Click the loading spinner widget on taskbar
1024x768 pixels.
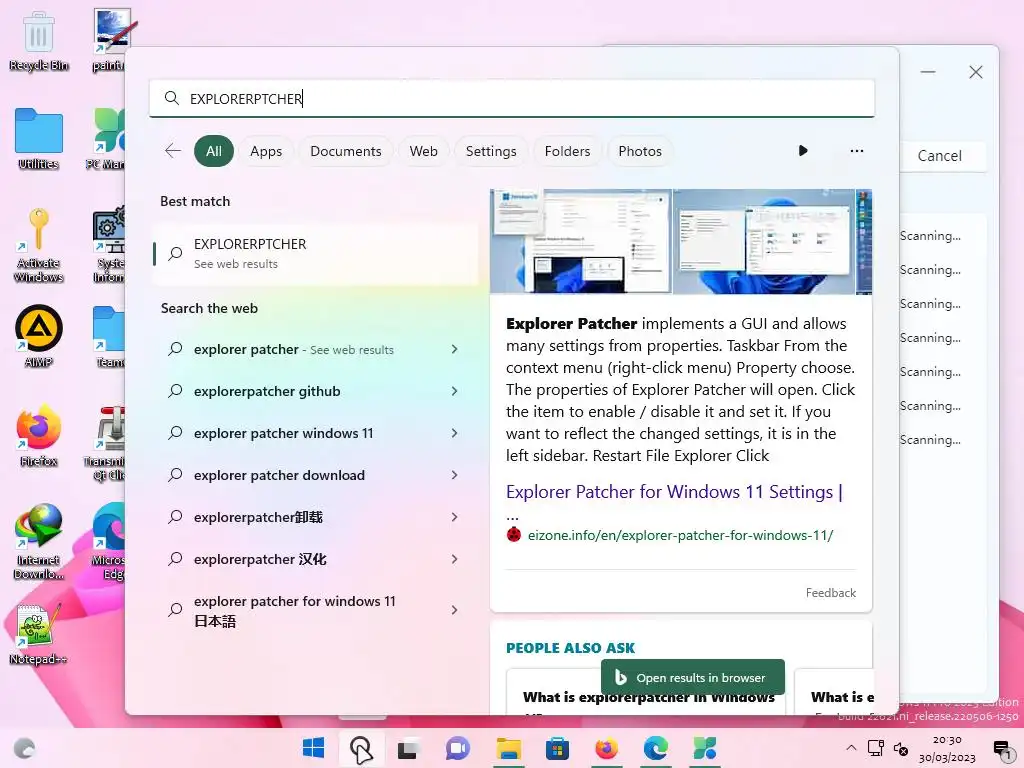click(25, 748)
